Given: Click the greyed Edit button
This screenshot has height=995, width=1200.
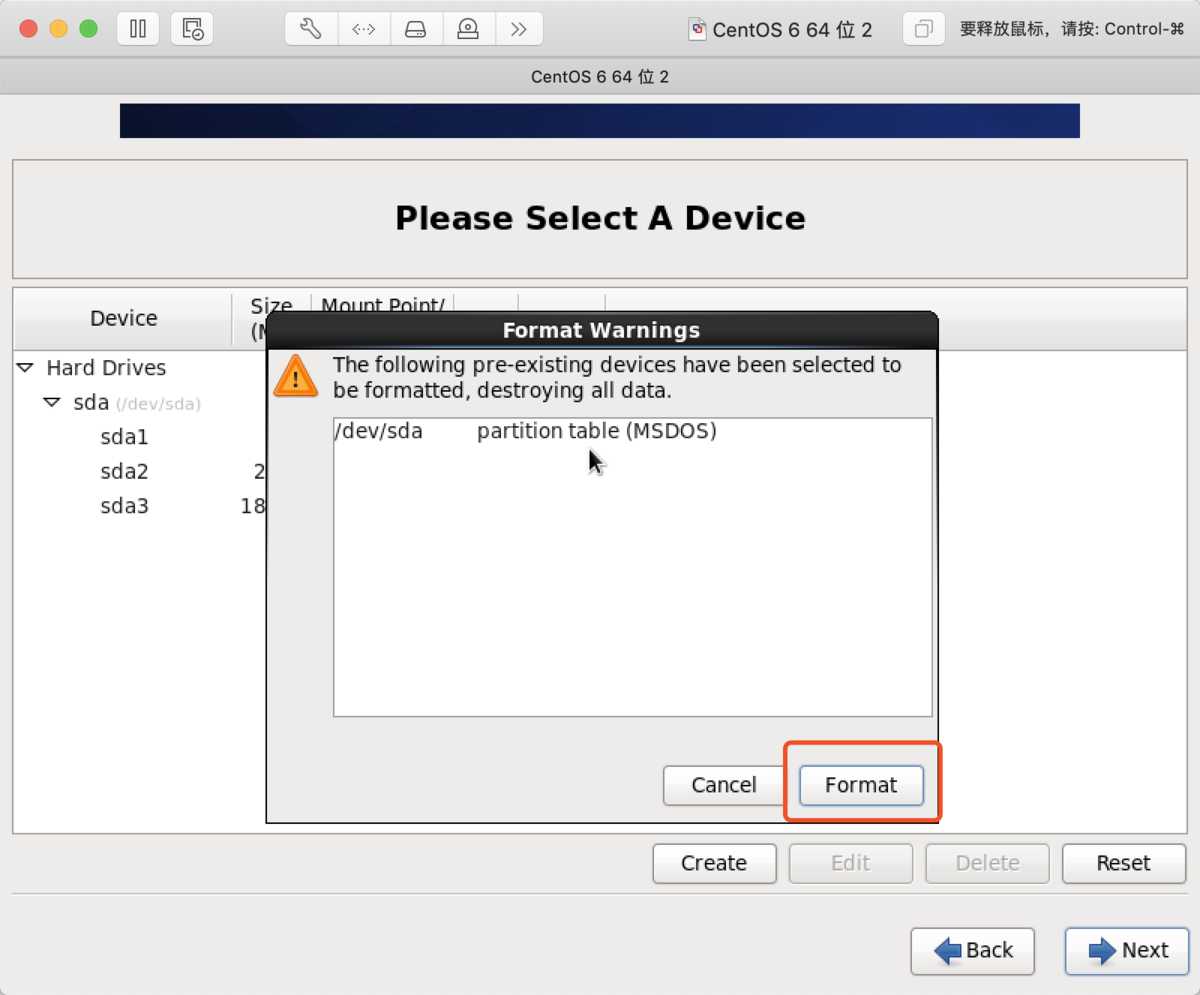Looking at the screenshot, I should click(850, 863).
